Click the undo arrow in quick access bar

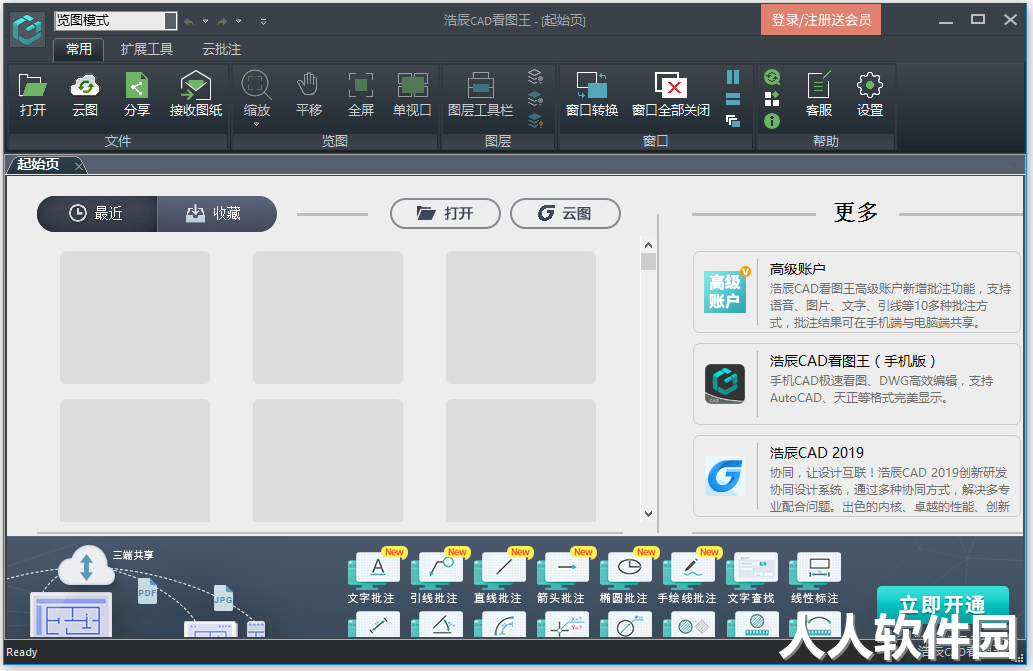189,21
